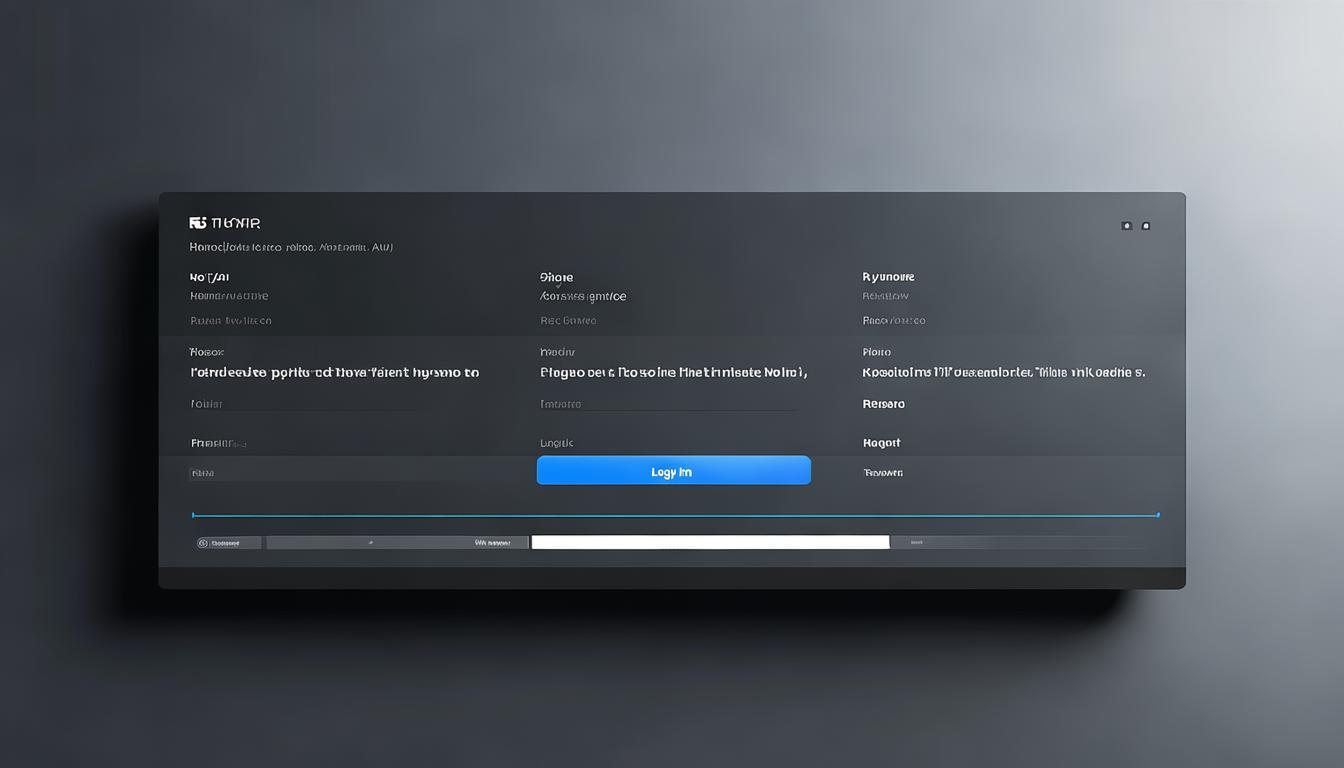Select the gray tab segment left of the white bar
The width and height of the screenshot is (1344, 768).
click(x=397, y=543)
